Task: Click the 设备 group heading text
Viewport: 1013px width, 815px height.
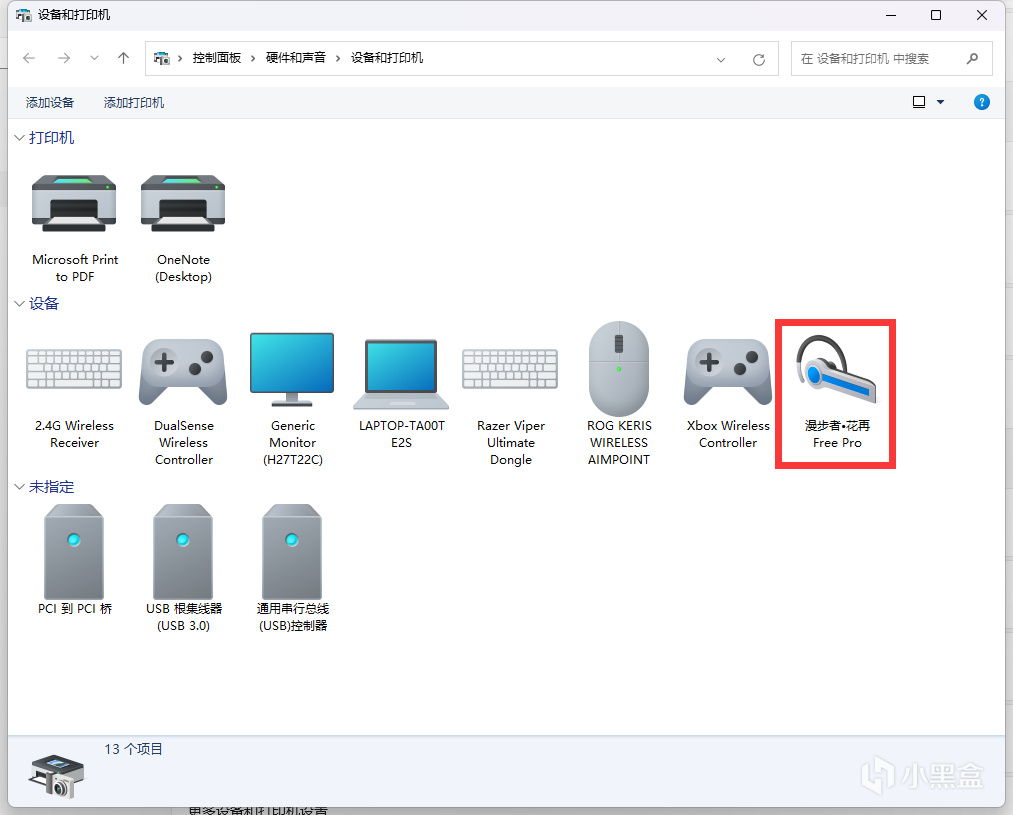Action: click(44, 303)
